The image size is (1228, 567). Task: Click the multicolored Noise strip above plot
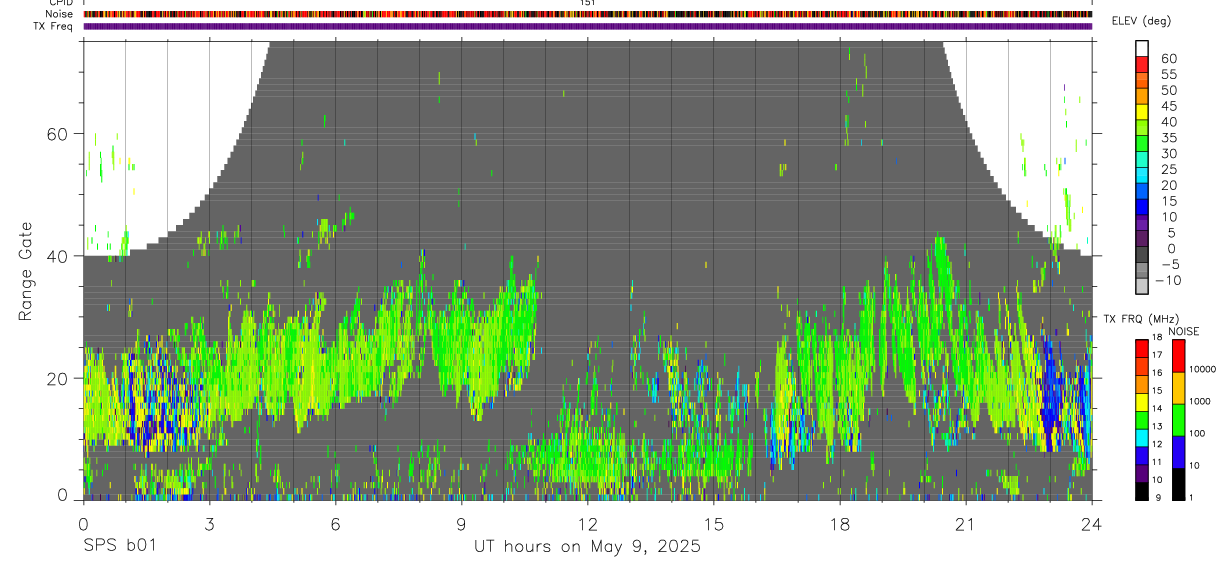pyautogui.click(x=587, y=14)
